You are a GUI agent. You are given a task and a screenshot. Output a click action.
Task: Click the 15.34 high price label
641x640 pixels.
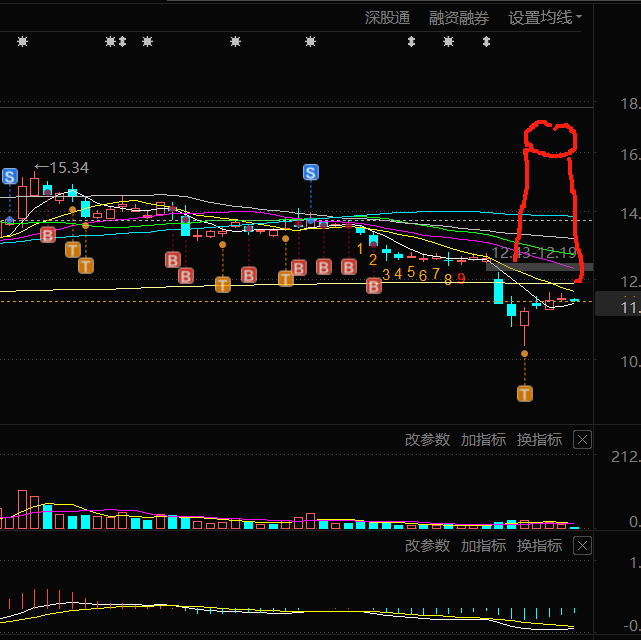[x=62, y=168]
